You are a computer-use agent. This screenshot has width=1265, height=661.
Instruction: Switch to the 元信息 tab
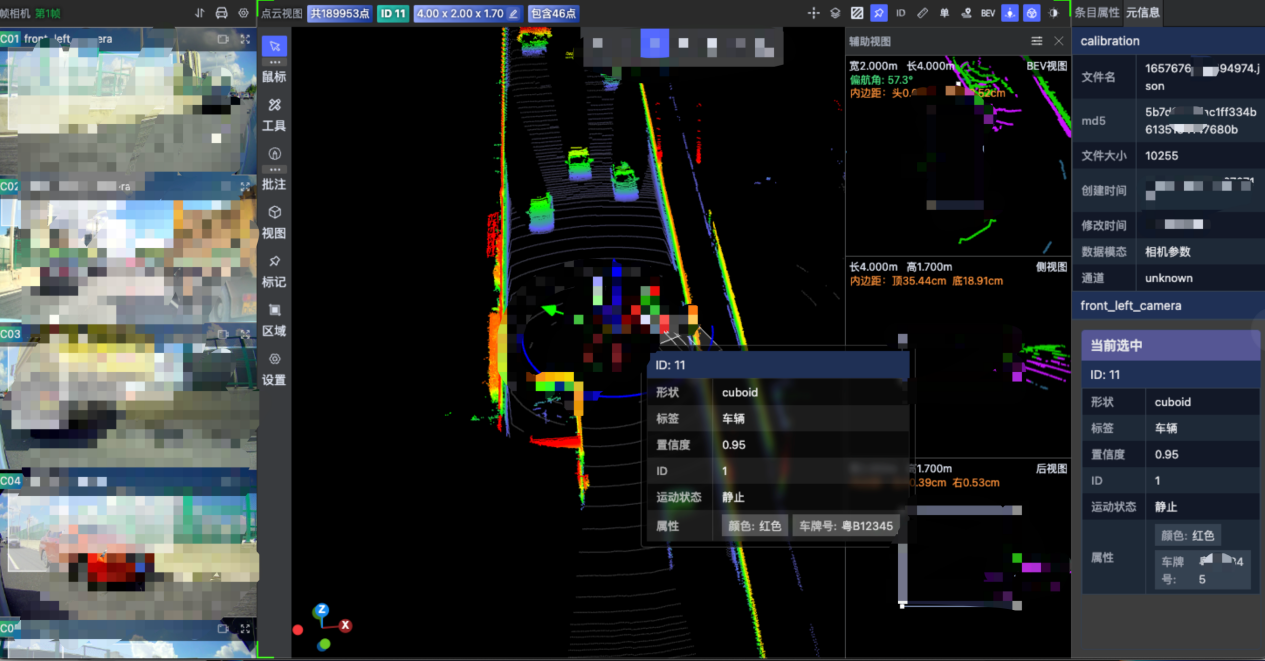1143,13
